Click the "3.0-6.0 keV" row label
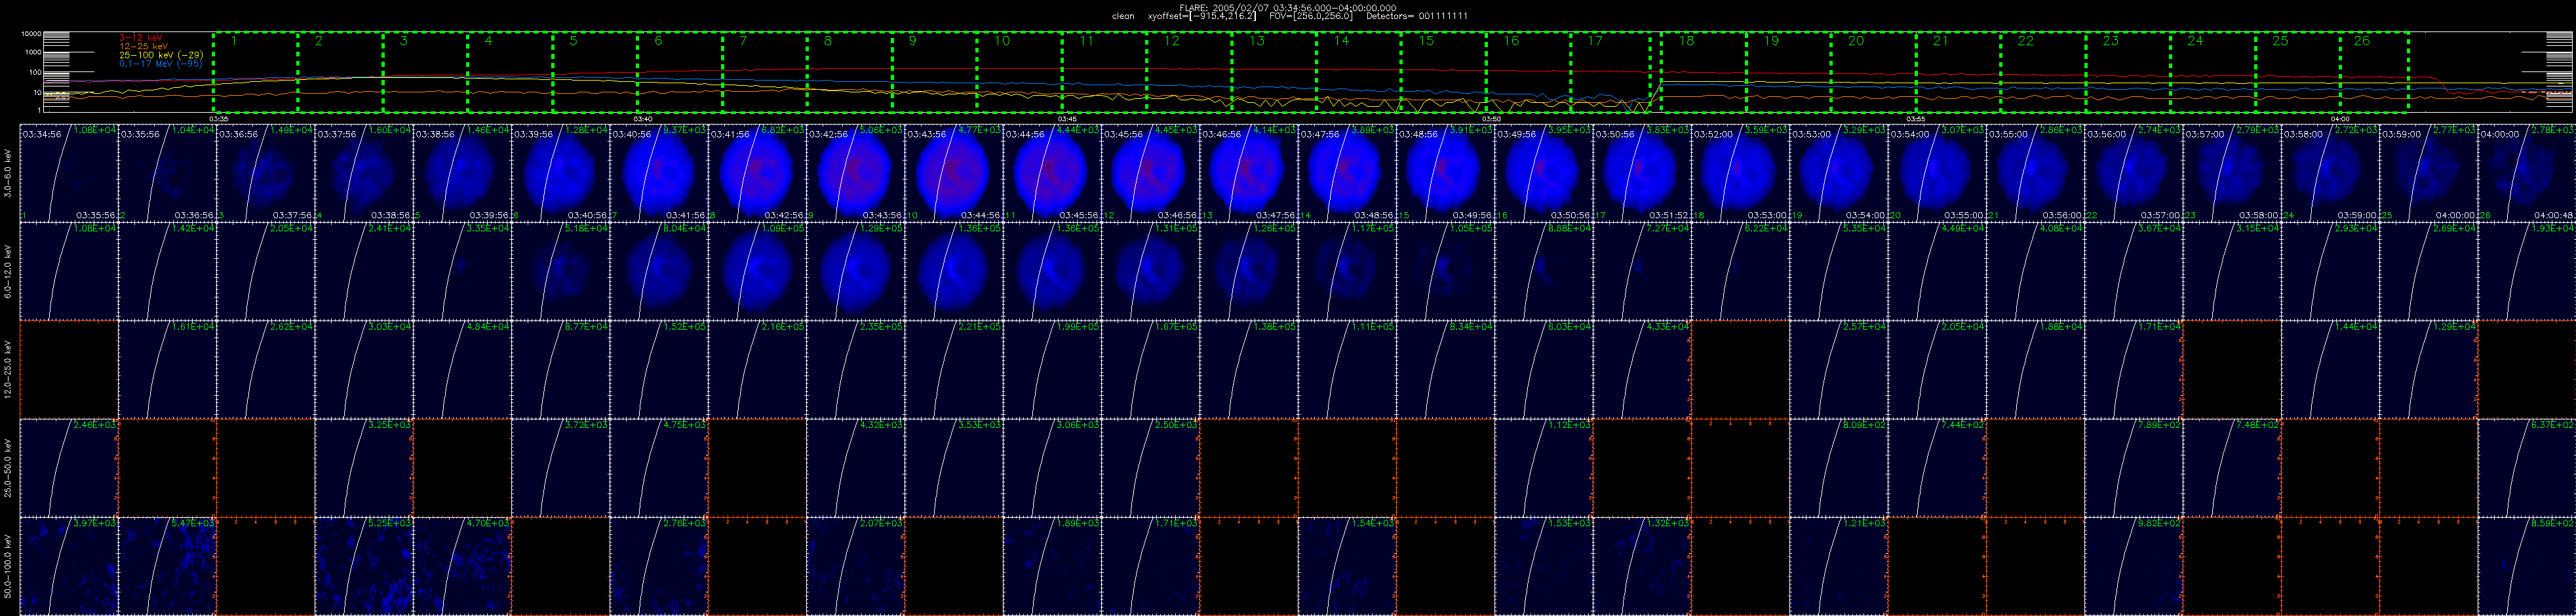The image size is (2576, 616). pos(9,172)
